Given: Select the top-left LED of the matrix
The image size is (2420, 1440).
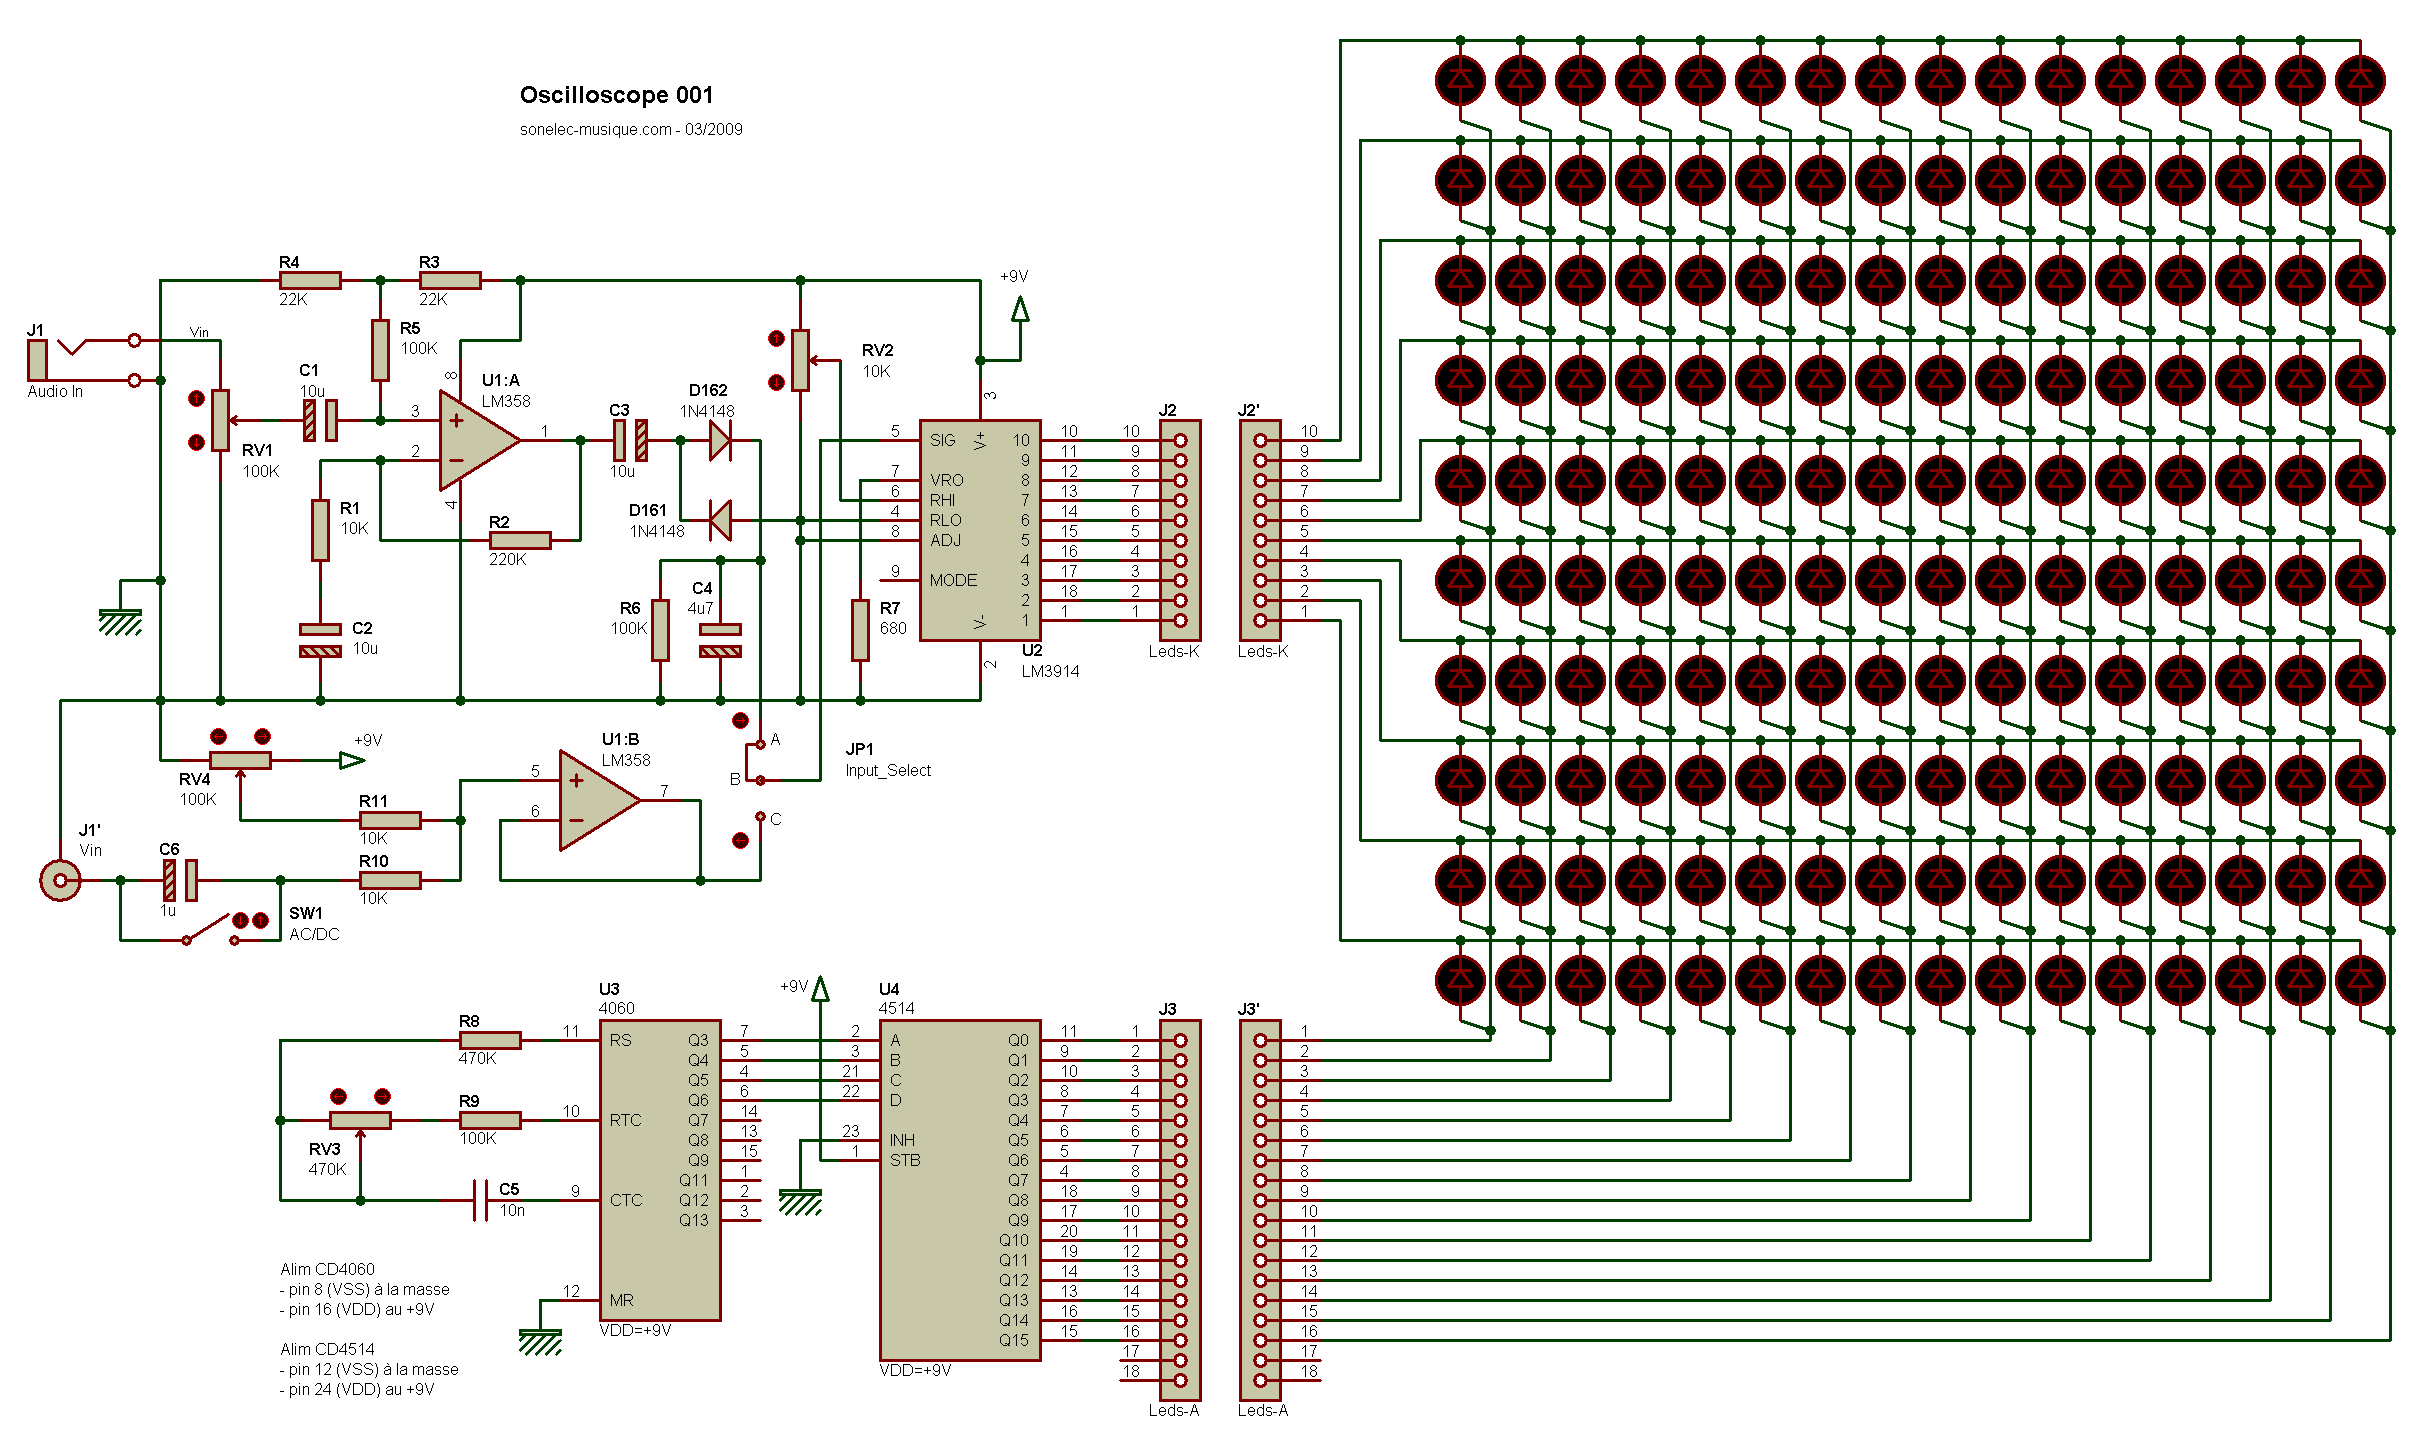Looking at the screenshot, I should 1460,80.
